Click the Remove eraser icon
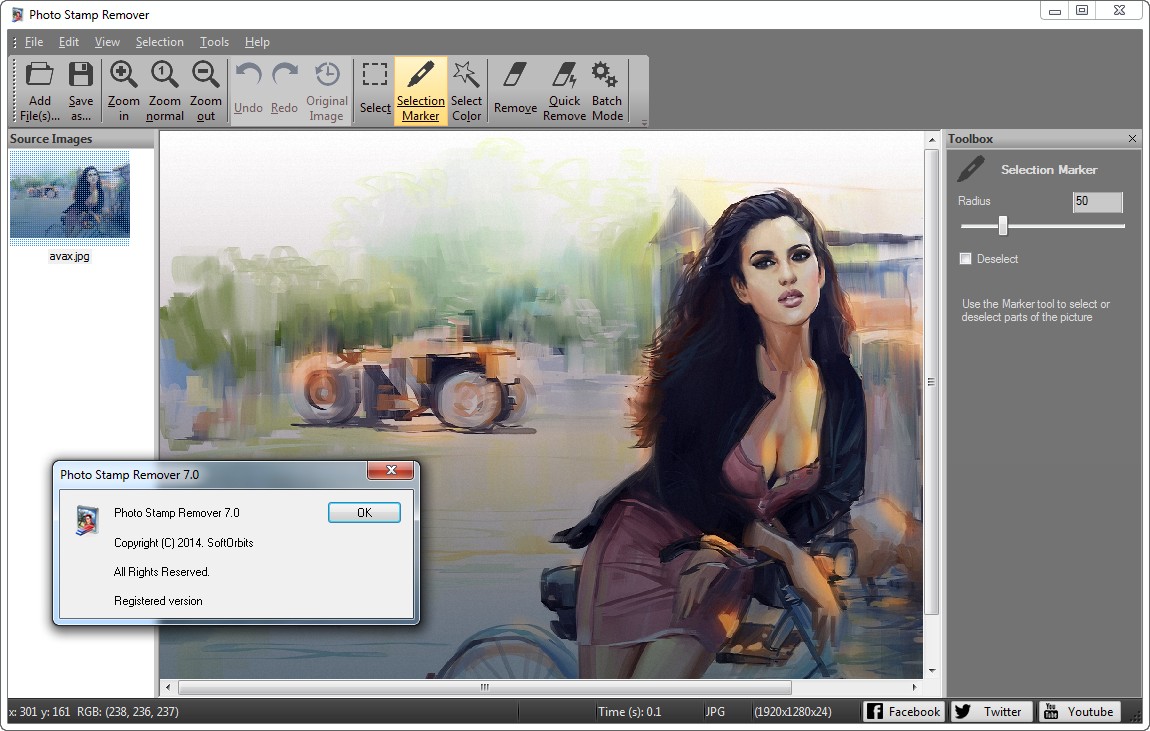 (x=515, y=75)
